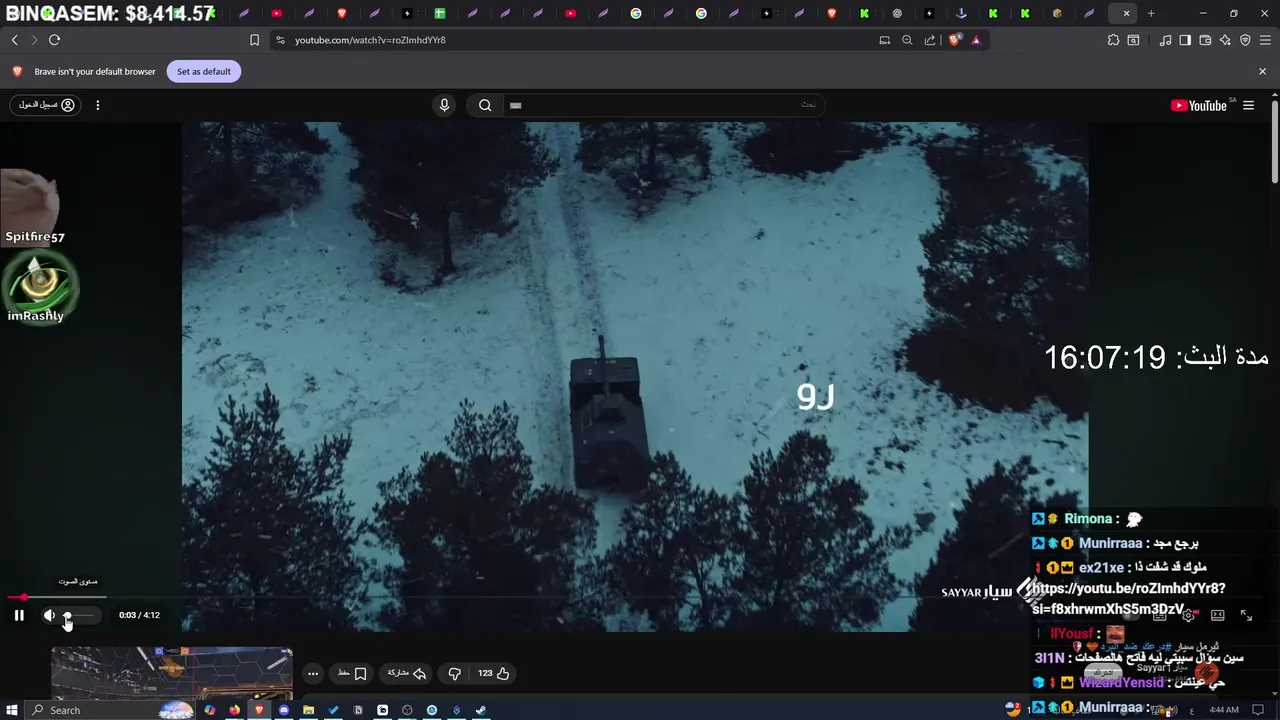Switch to the green Sheets tab
This screenshot has width=1280, height=720.
pos(439,13)
